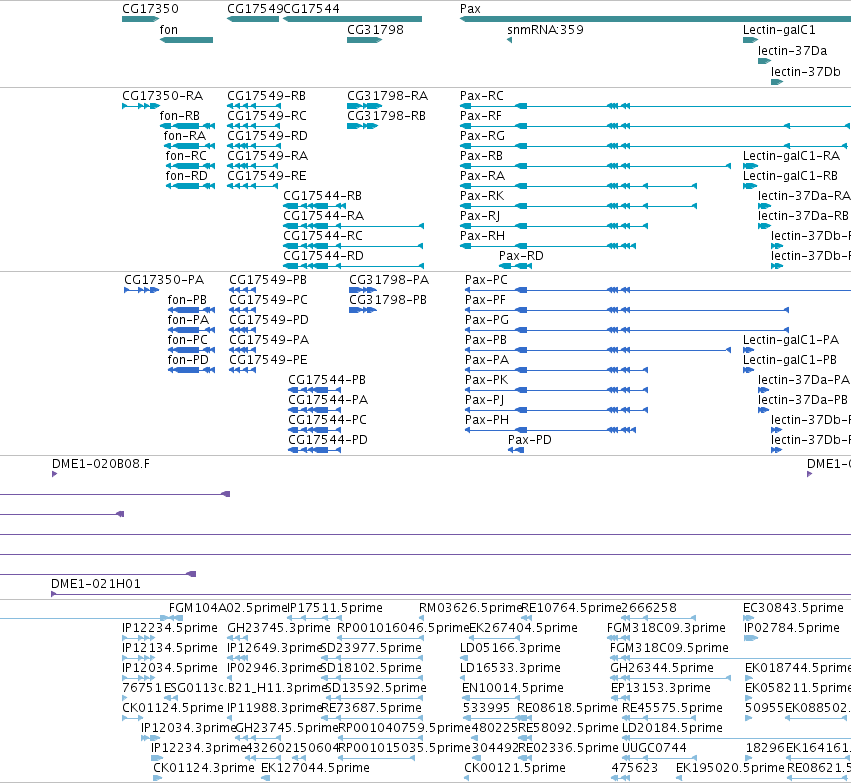Click transcript CG17549-RE
851x783 pixels.
tap(253, 186)
